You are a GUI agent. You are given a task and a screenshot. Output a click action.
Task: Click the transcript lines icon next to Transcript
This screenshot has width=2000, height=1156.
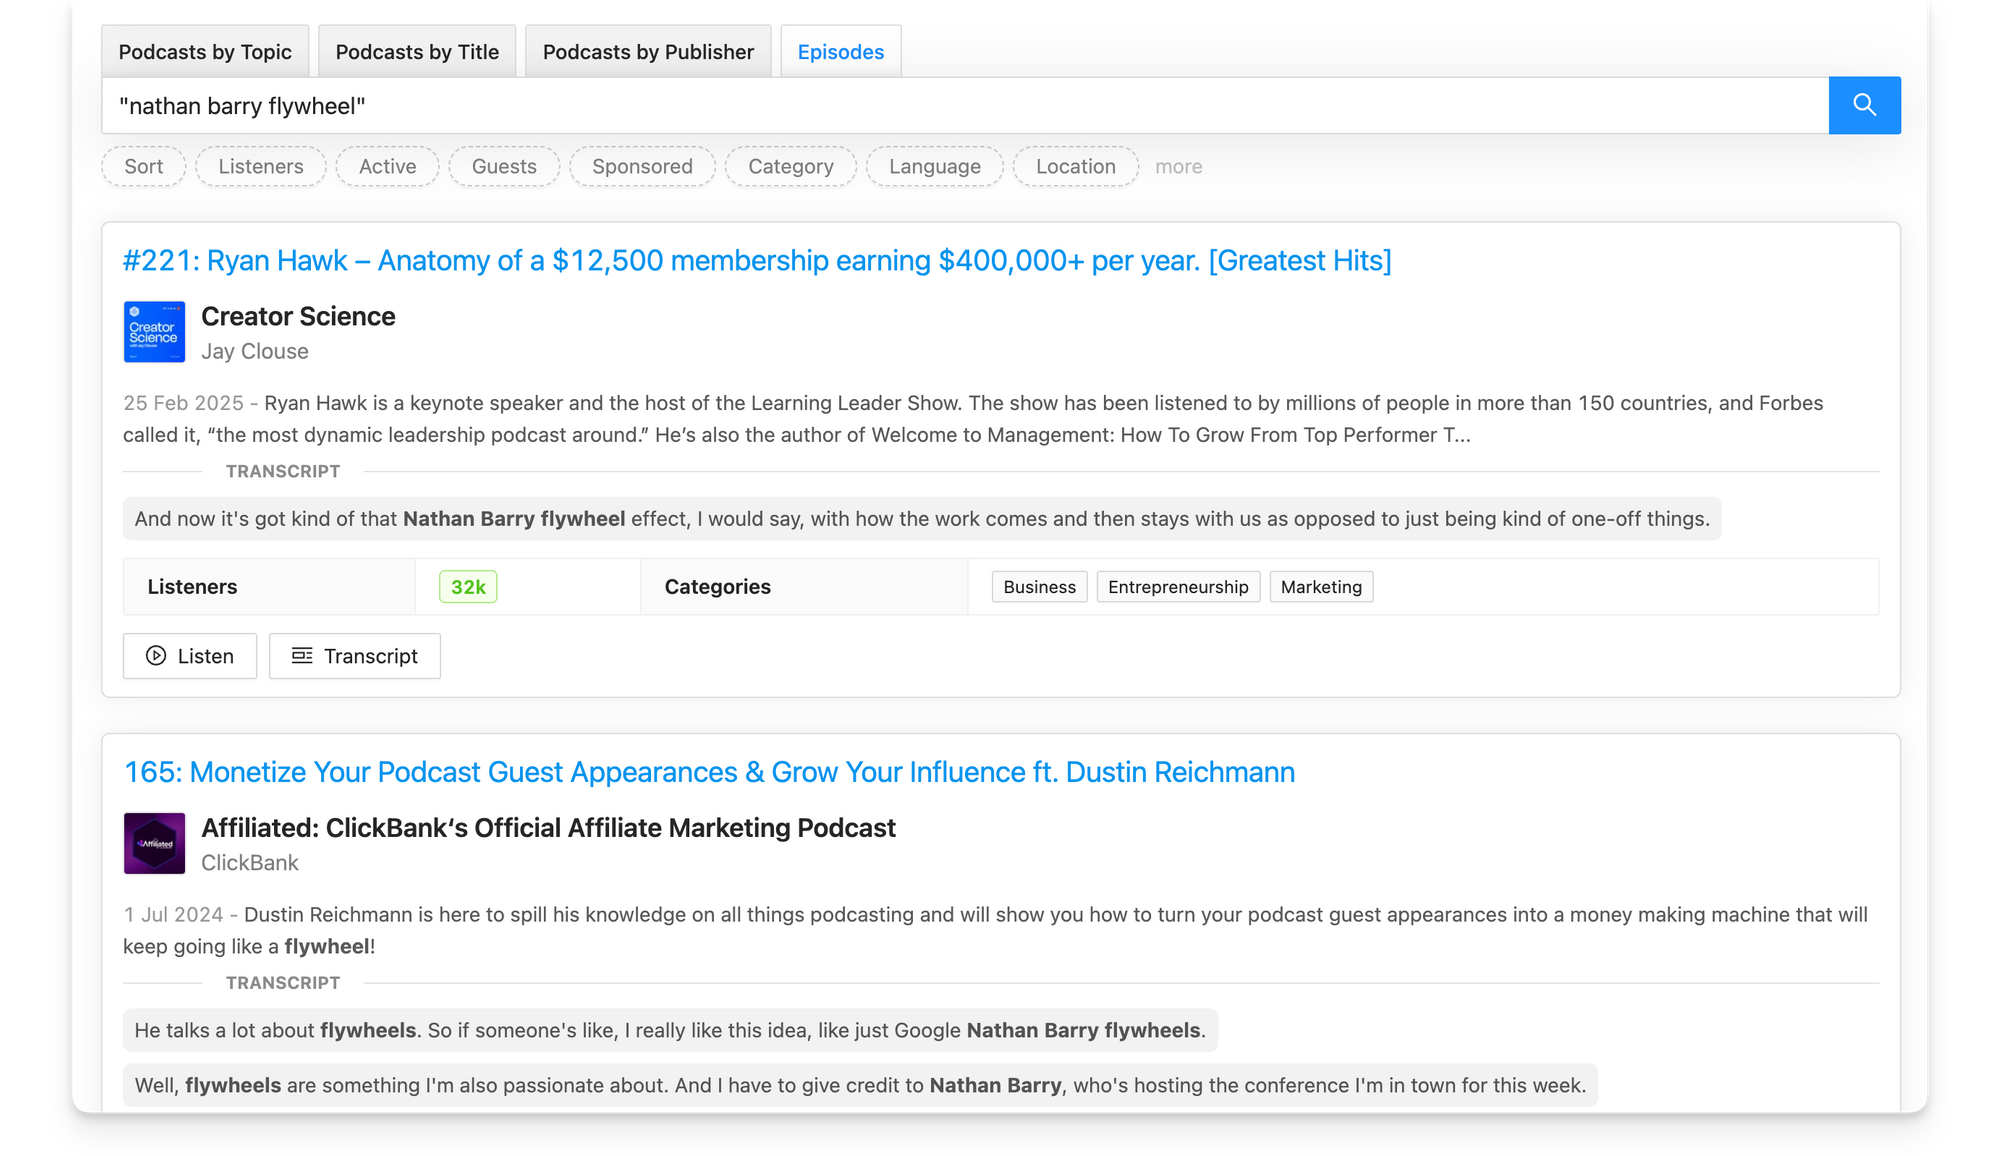click(302, 656)
